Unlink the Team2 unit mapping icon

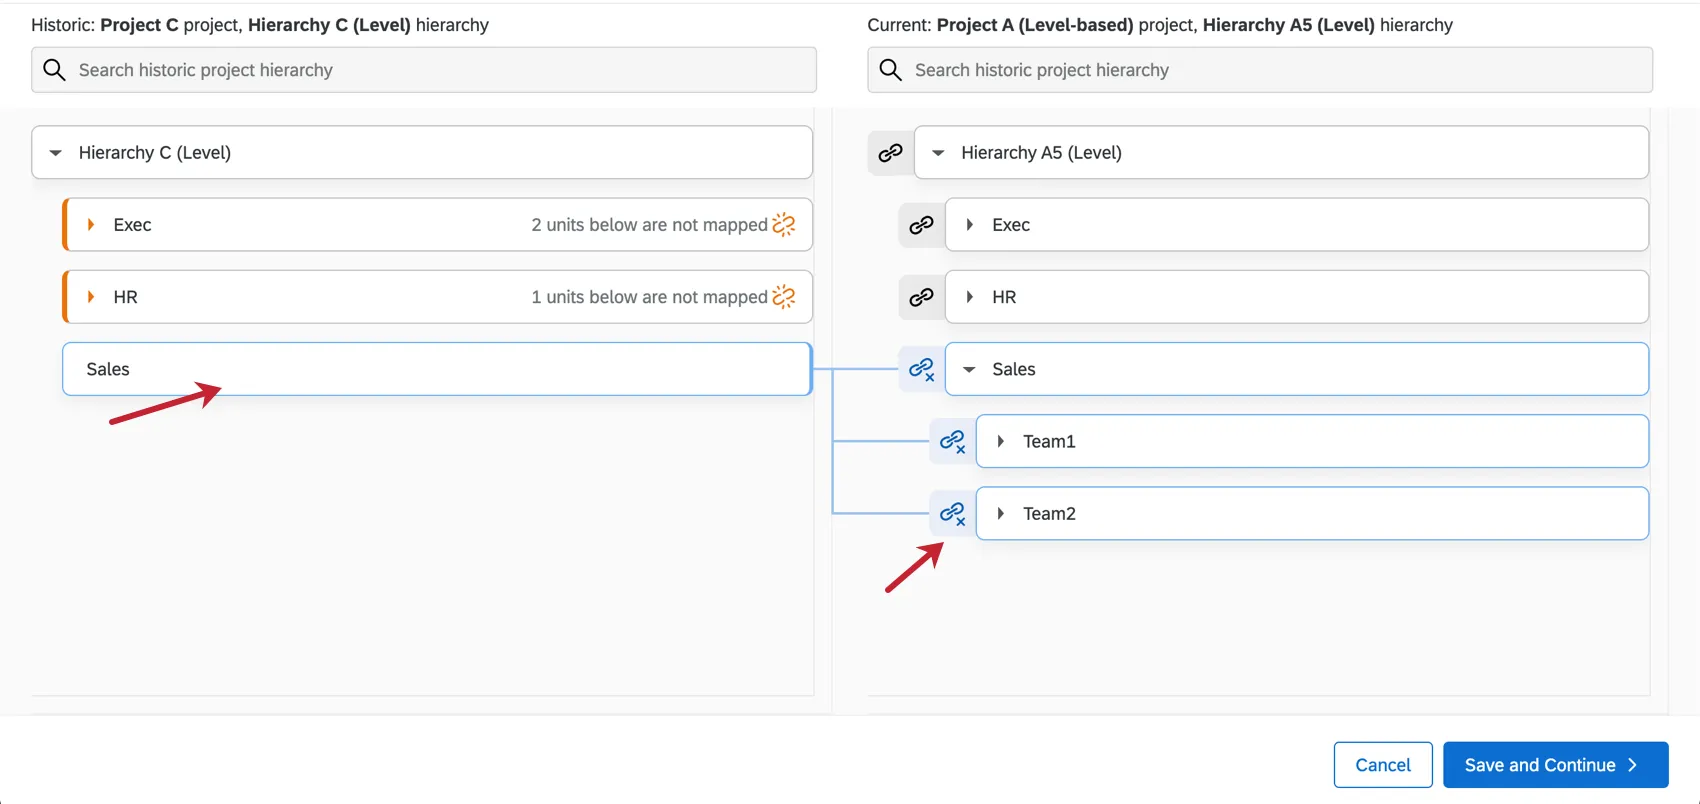tap(952, 514)
